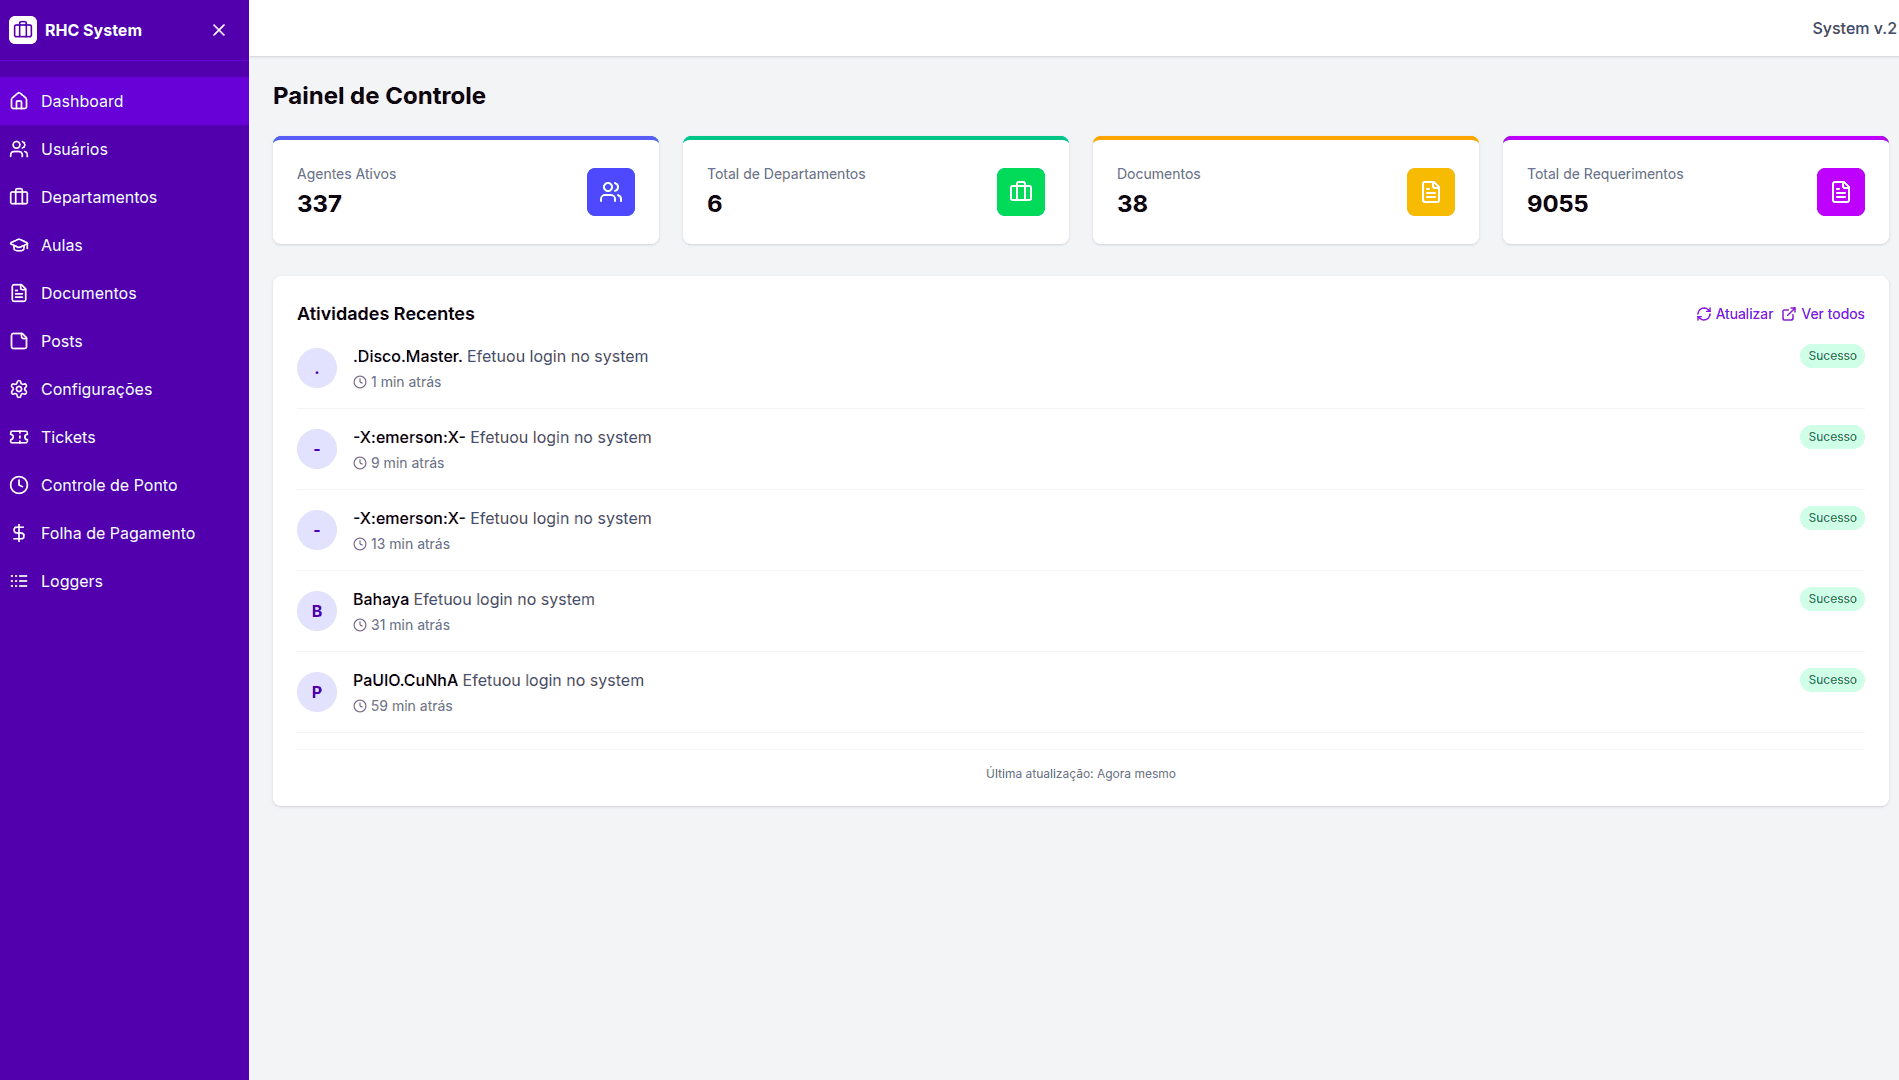The width and height of the screenshot is (1899, 1080).
Task: Click the yellow Documentos file icon
Action: click(1430, 192)
